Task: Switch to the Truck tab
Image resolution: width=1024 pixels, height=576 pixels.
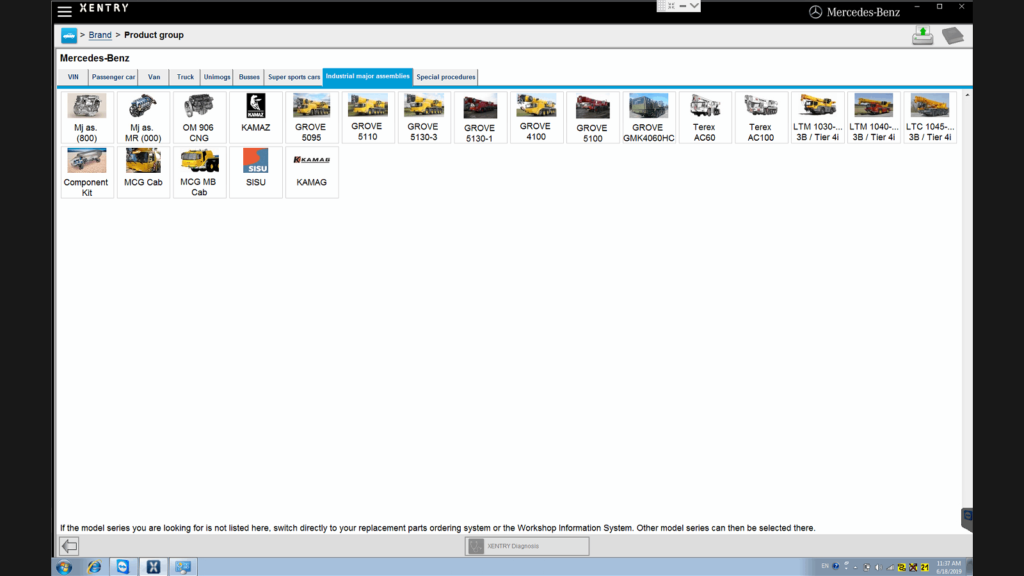Action: [185, 77]
